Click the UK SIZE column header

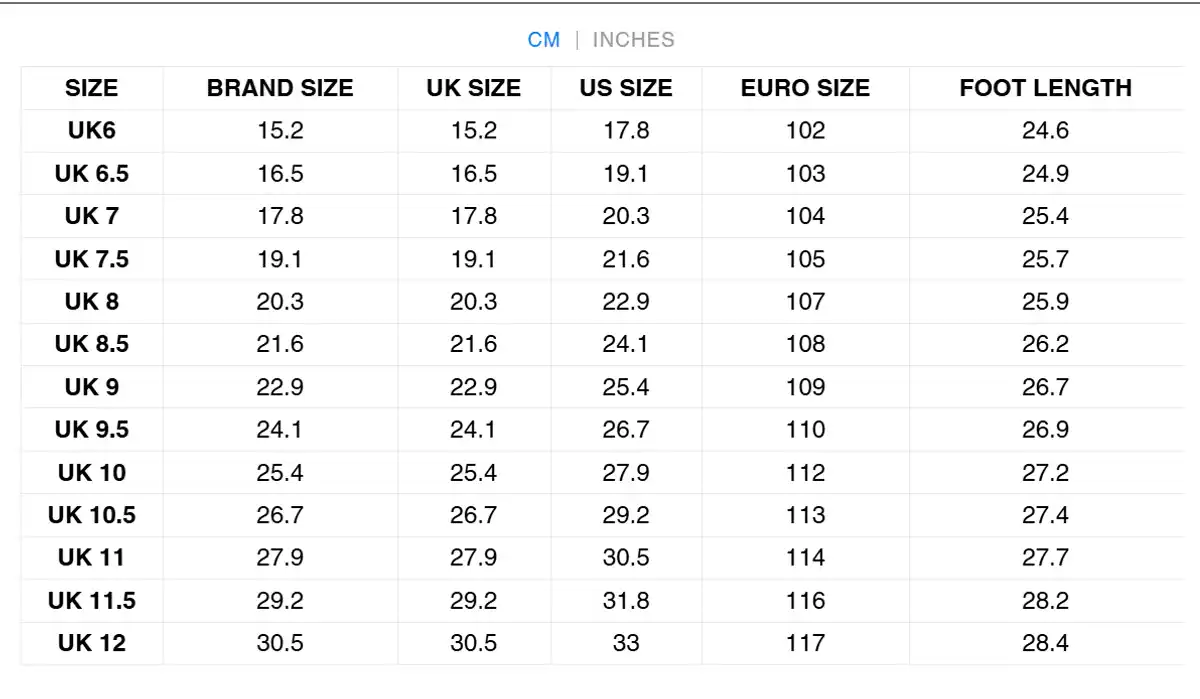coord(473,88)
